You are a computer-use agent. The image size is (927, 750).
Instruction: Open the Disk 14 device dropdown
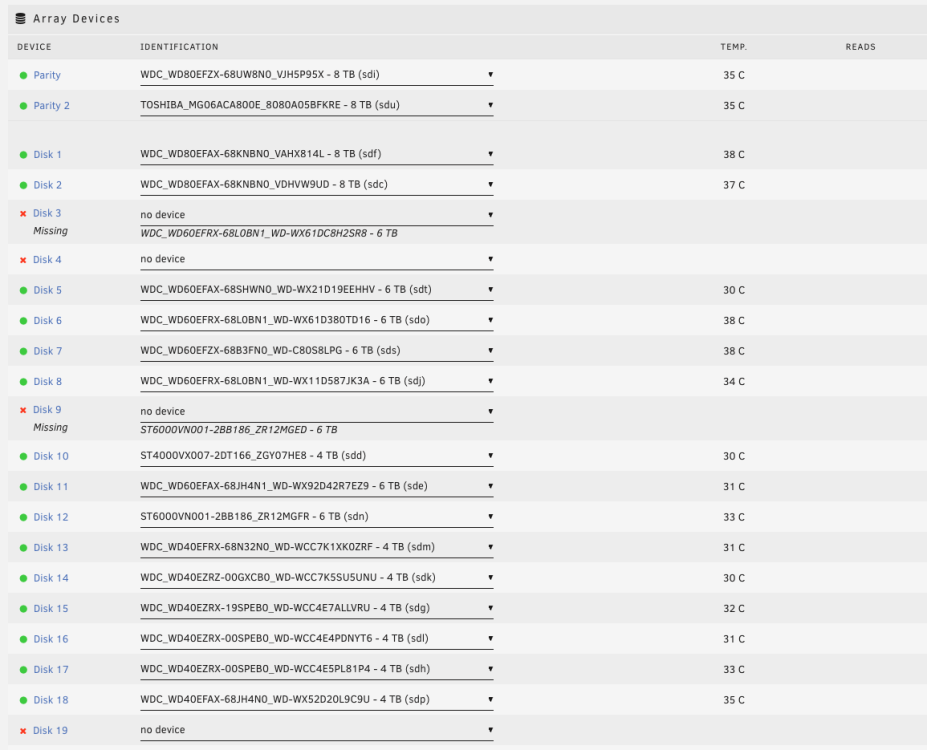[316, 578]
